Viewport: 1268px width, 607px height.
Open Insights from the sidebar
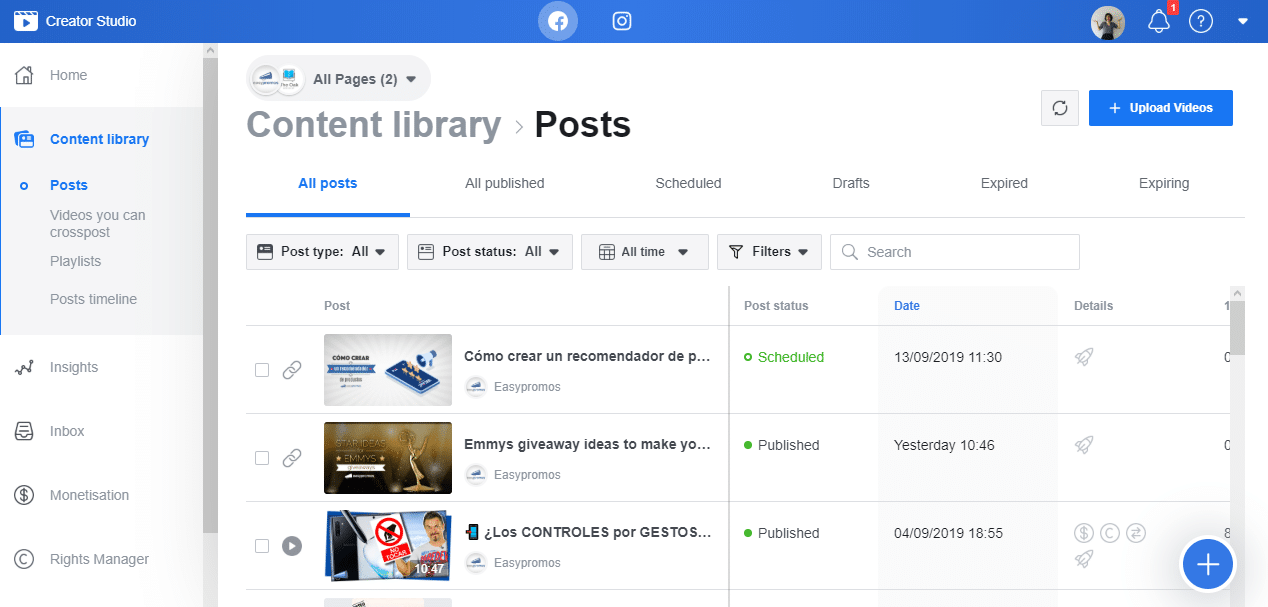(x=74, y=367)
